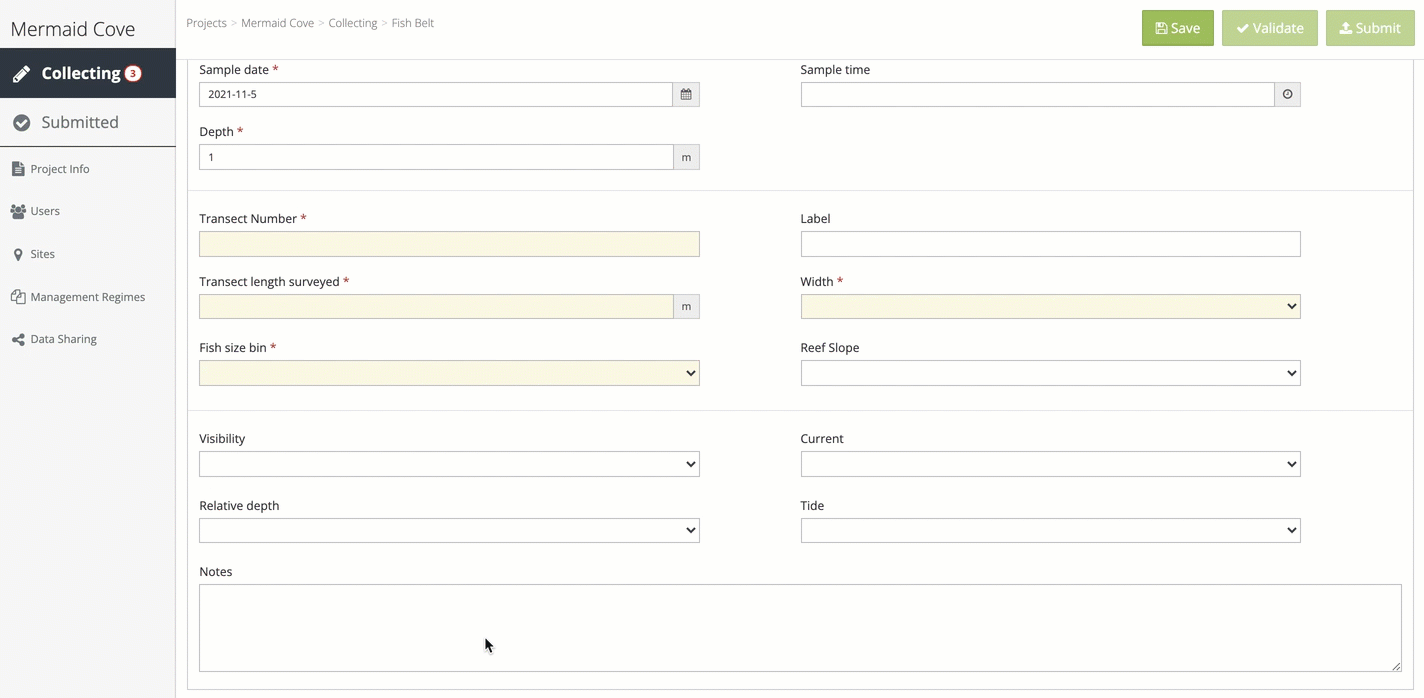
Task: Open the Sample date calendar picker icon
Action: tap(686, 94)
